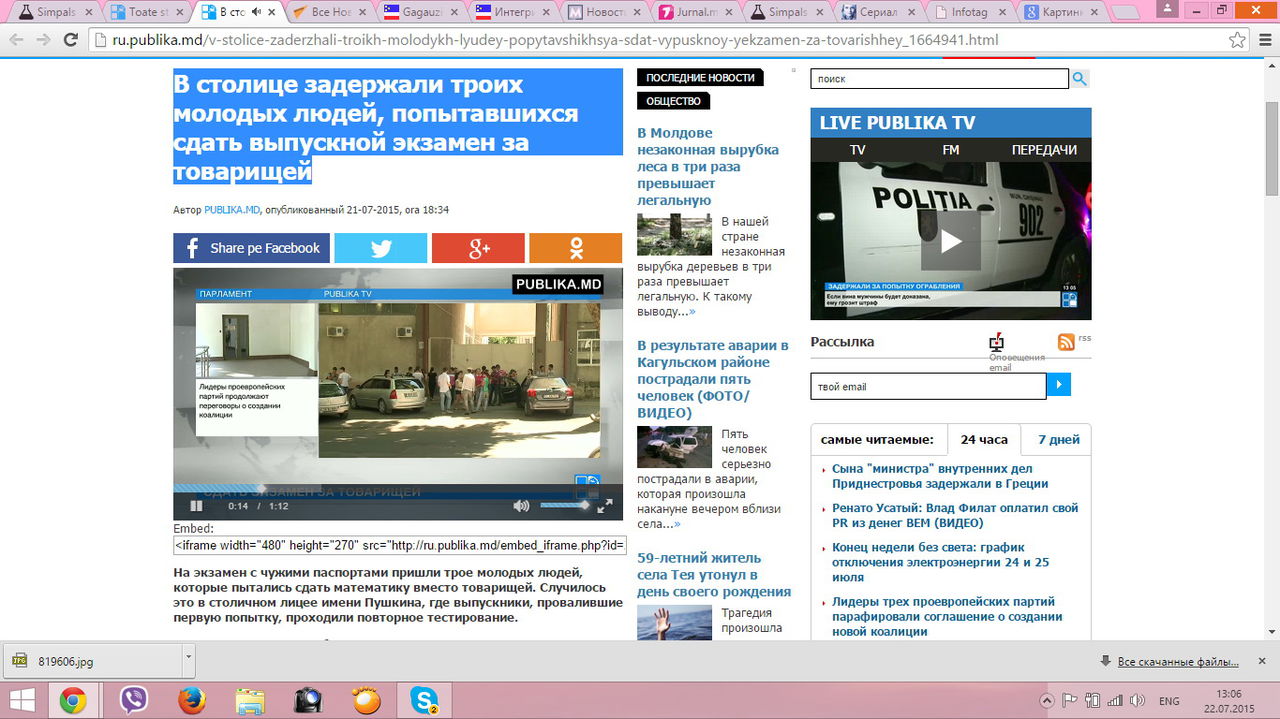The height and width of the screenshot is (719, 1280).
Task: Open system tray volume control
Action: pos(1137,701)
